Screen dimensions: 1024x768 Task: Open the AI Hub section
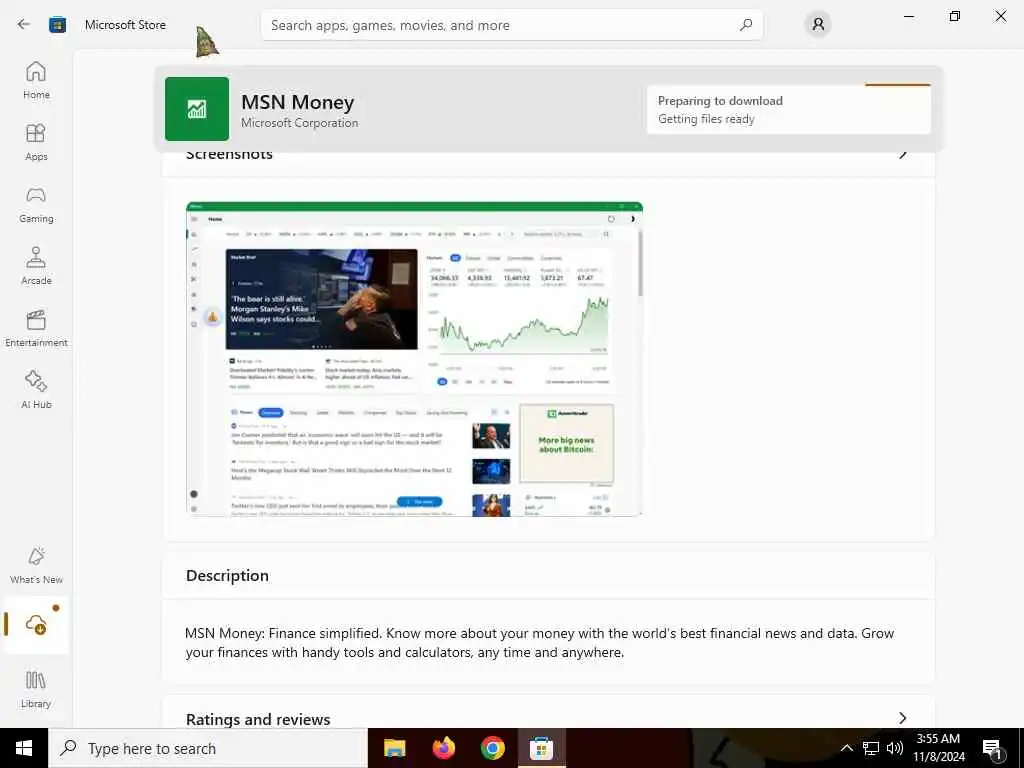pos(36,390)
